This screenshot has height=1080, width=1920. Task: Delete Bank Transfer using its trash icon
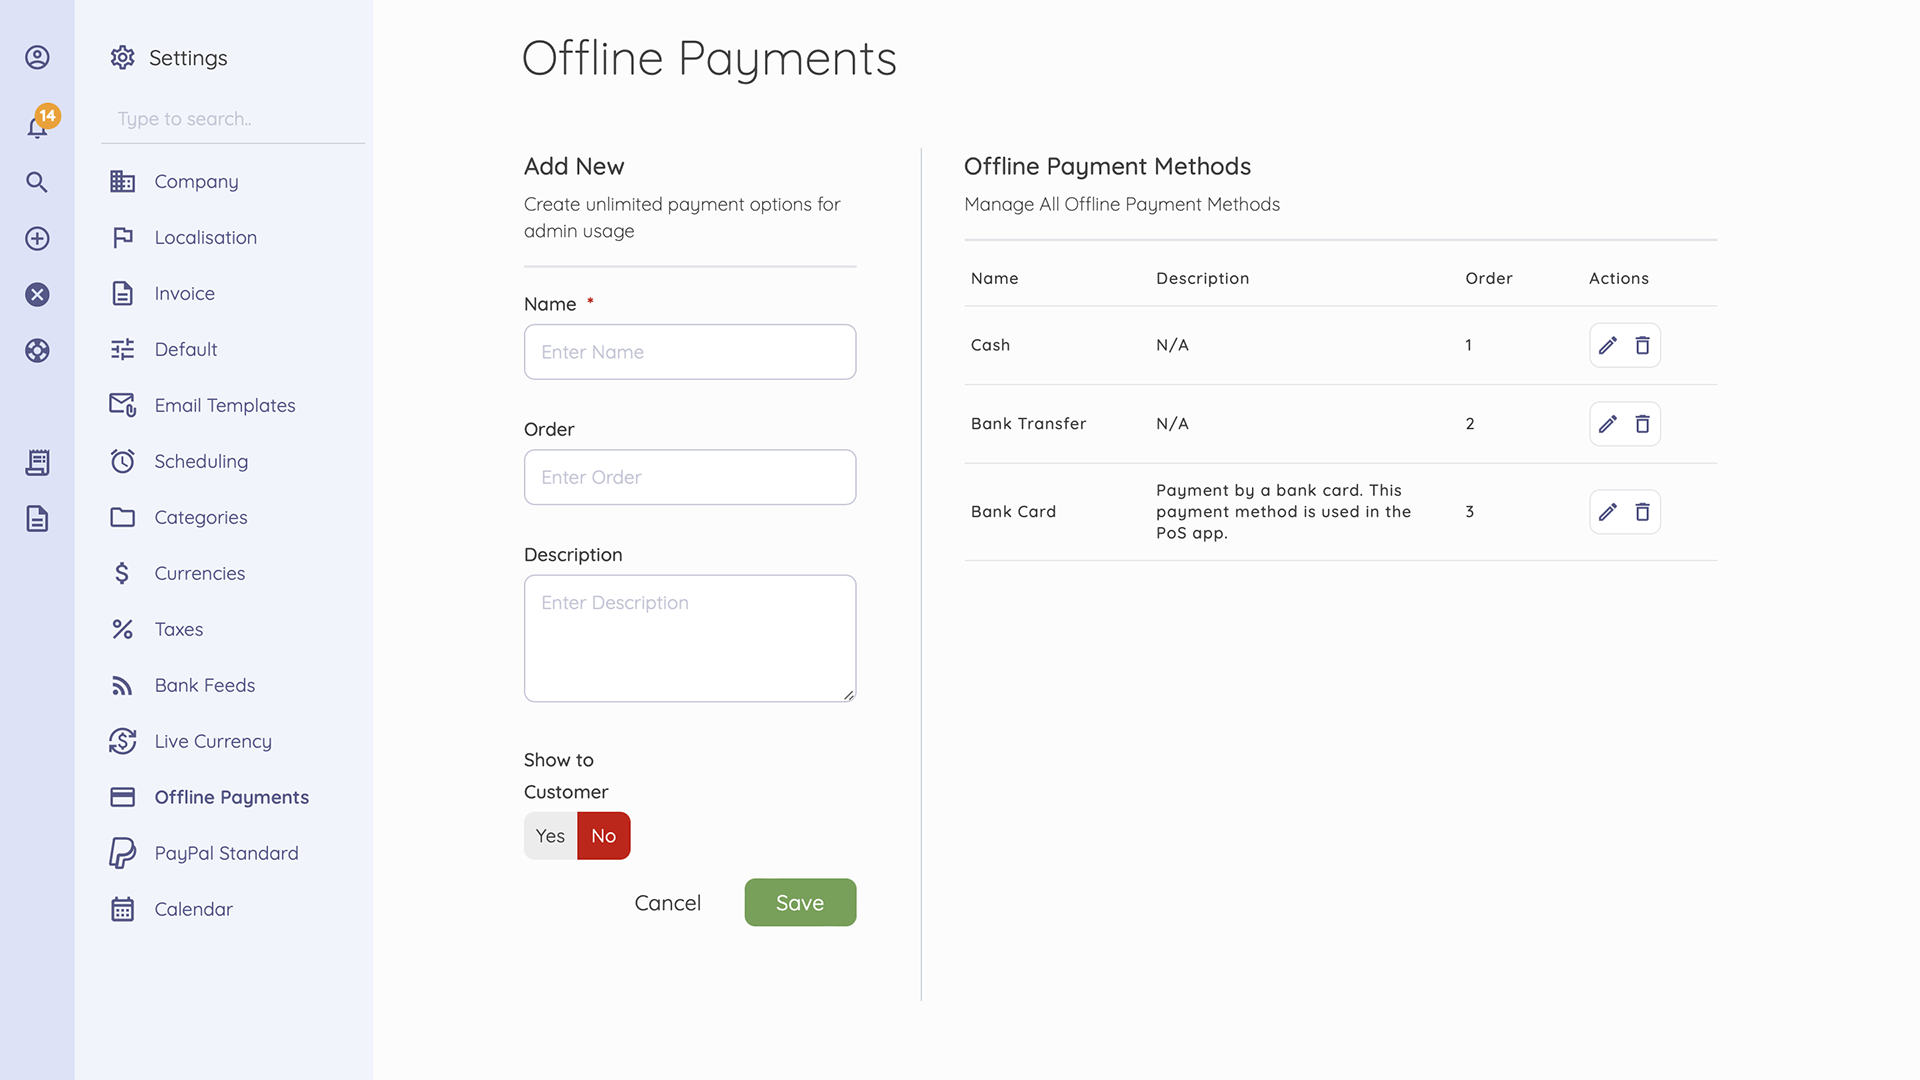point(1643,423)
